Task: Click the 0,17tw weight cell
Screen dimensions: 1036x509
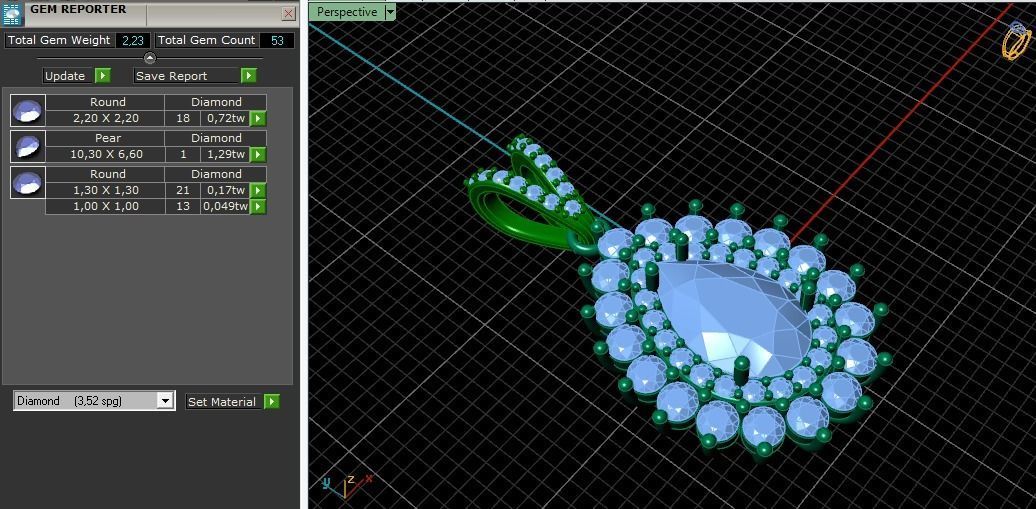Action: pyautogui.click(x=225, y=190)
